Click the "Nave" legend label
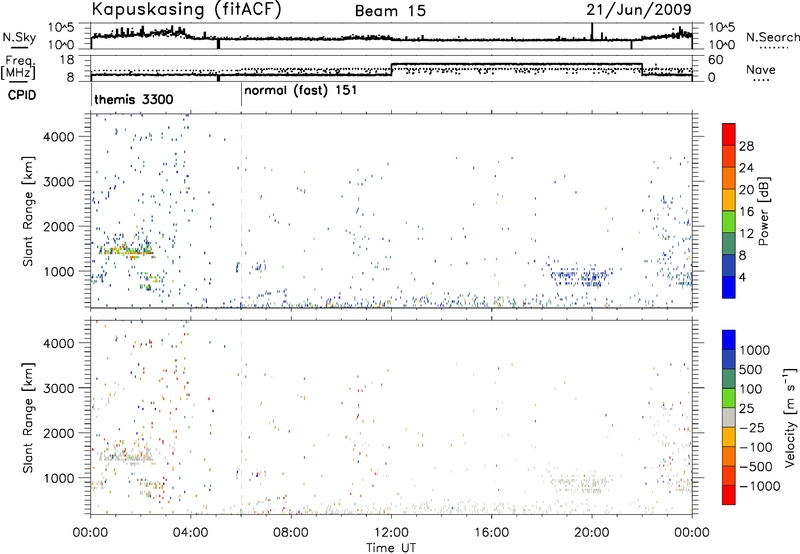Screen dimensions: 800x554 (x=761, y=69)
